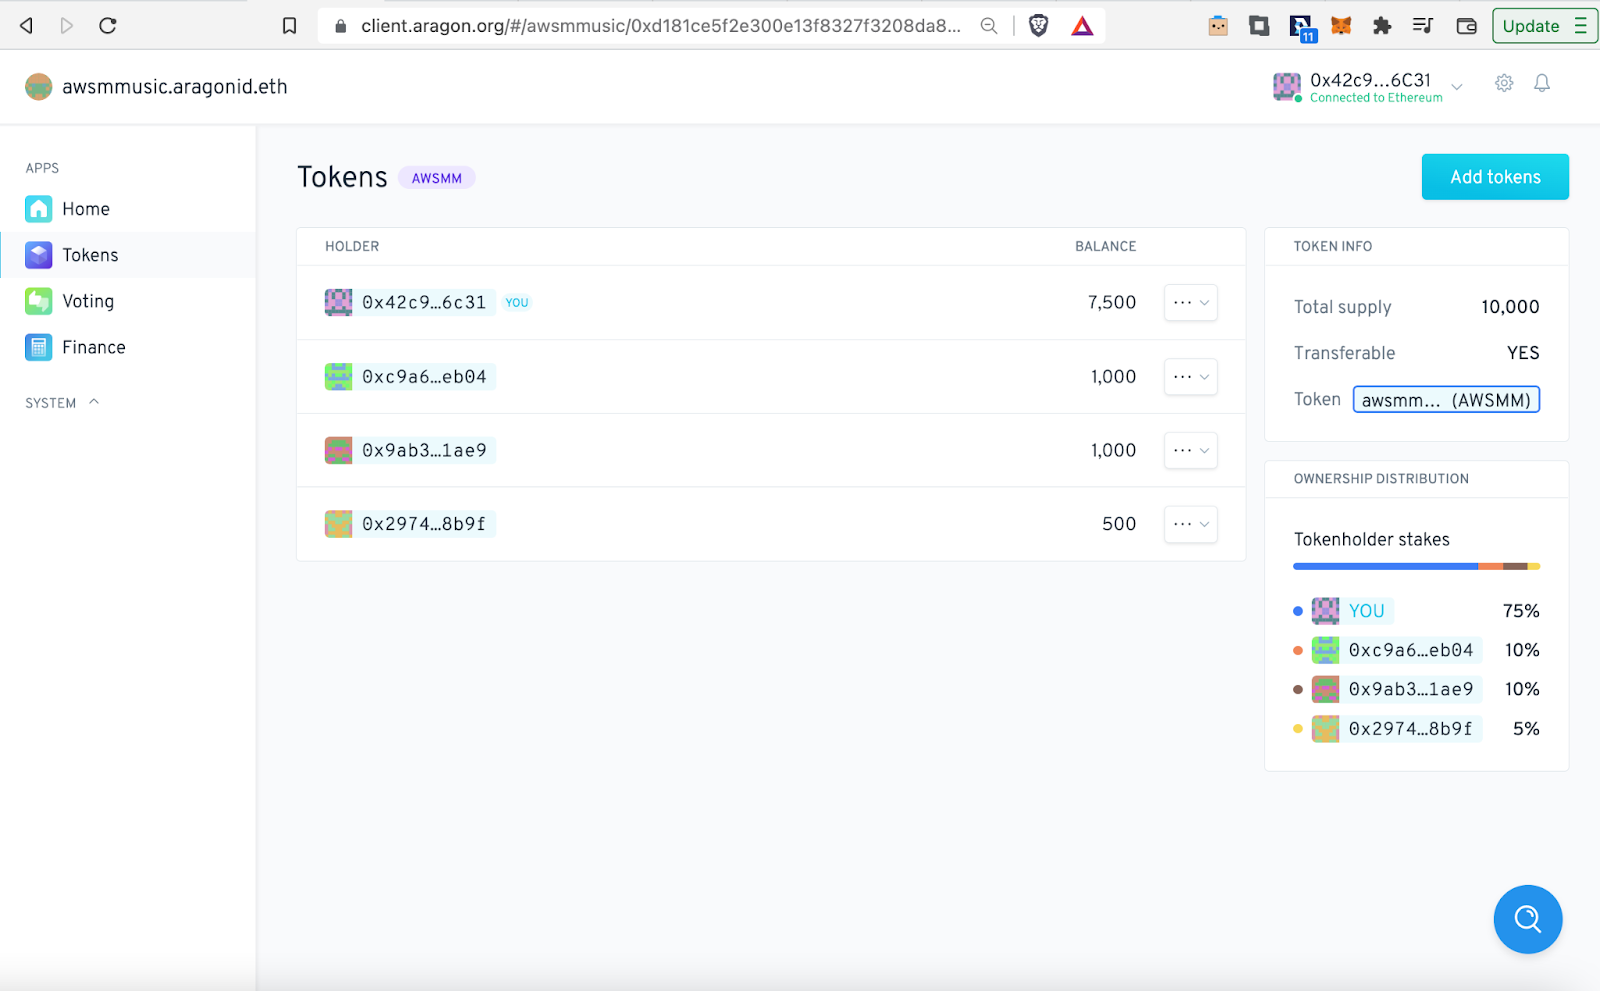Click the blue help search button
Viewport: 1600px width, 991px height.
click(1527, 918)
